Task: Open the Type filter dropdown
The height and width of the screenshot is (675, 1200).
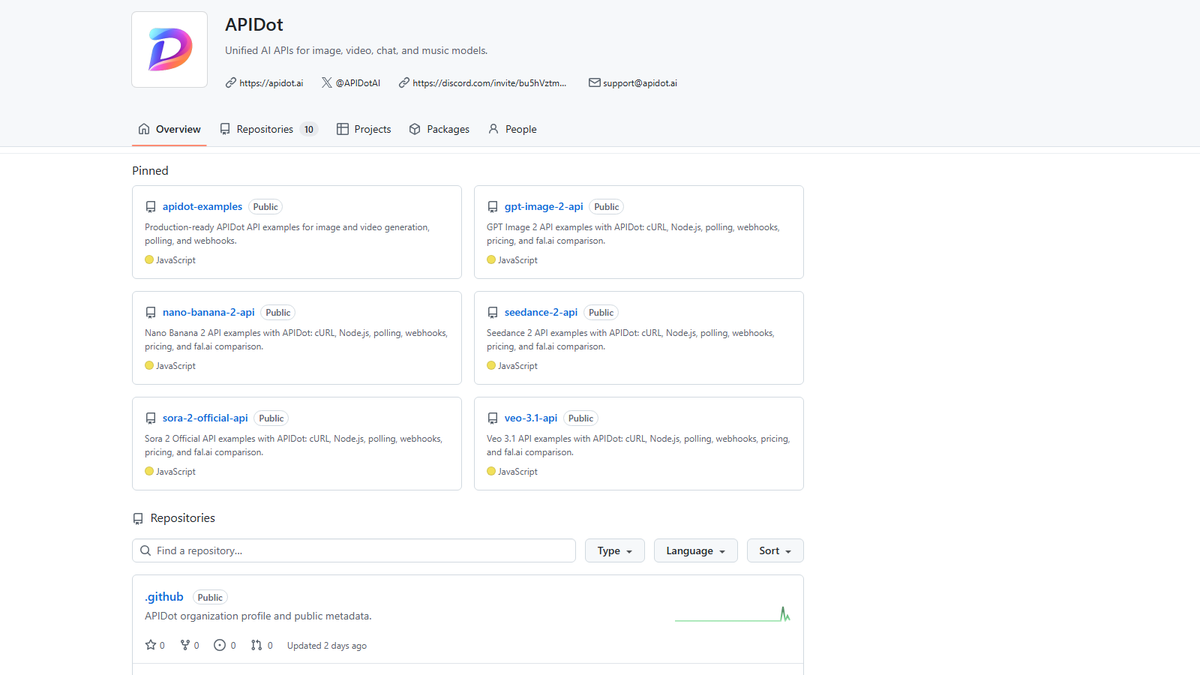Action: pos(615,551)
